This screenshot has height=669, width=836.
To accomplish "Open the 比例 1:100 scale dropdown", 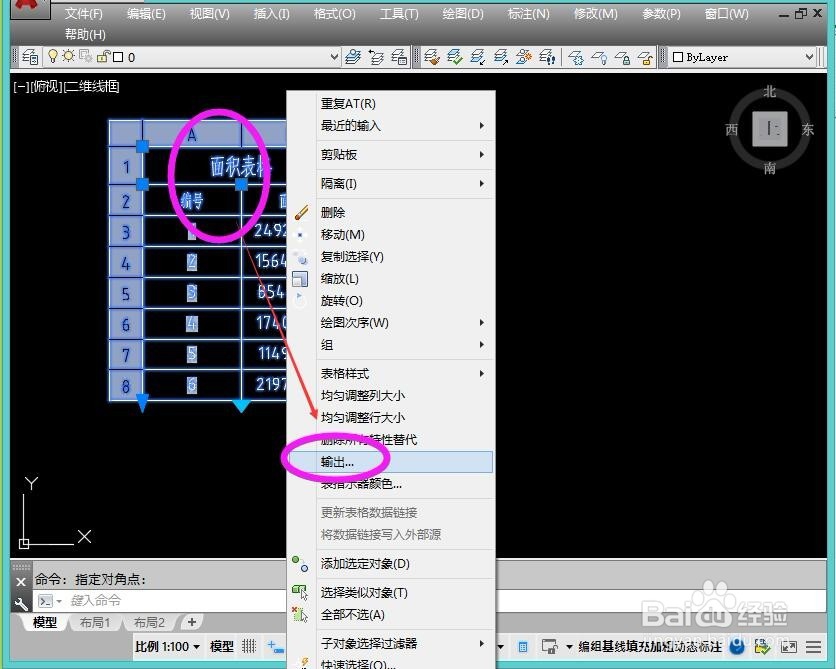I will click(x=167, y=647).
